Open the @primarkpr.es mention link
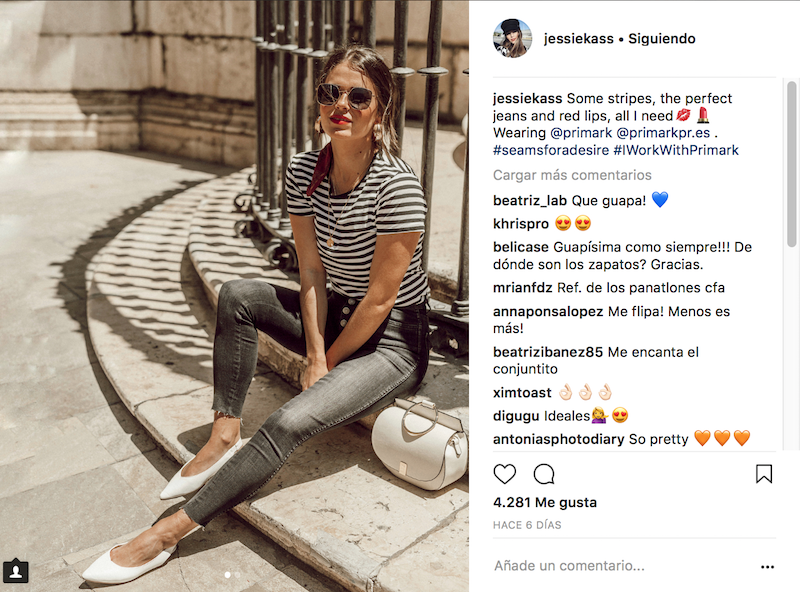Viewport: 800px width, 592px height. click(x=663, y=133)
